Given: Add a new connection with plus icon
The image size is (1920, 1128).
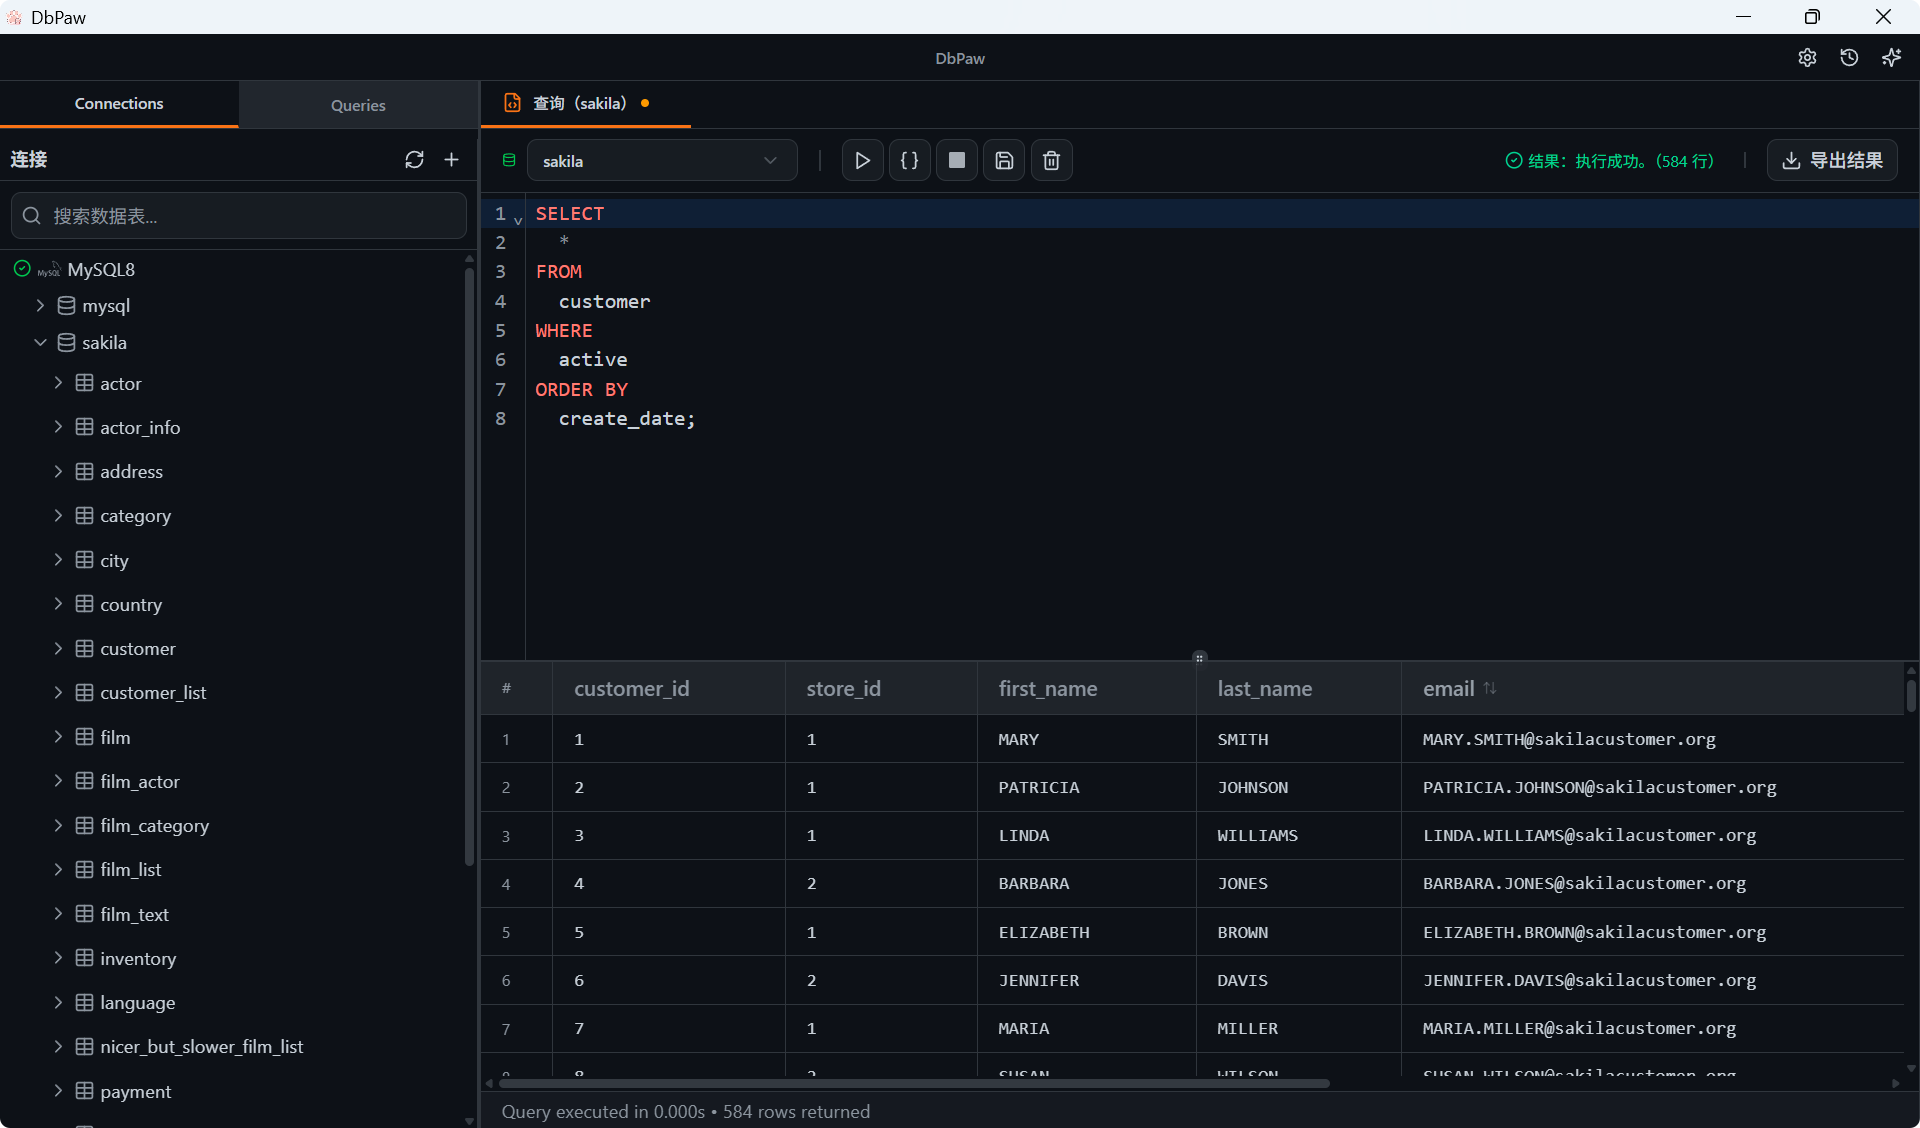Looking at the screenshot, I should click(x=452, y=160).
